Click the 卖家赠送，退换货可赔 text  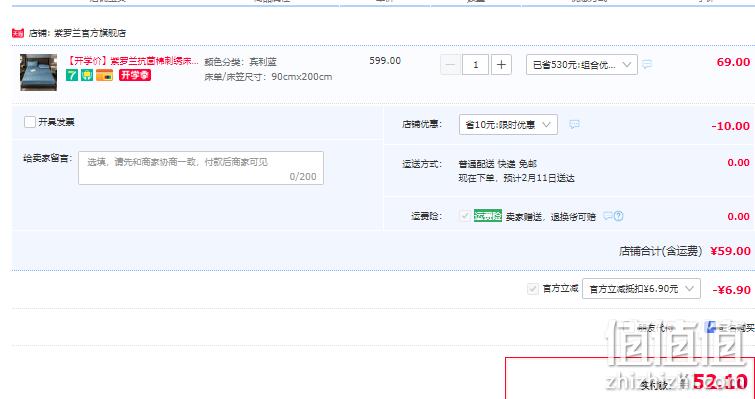[x=550, y=217]
